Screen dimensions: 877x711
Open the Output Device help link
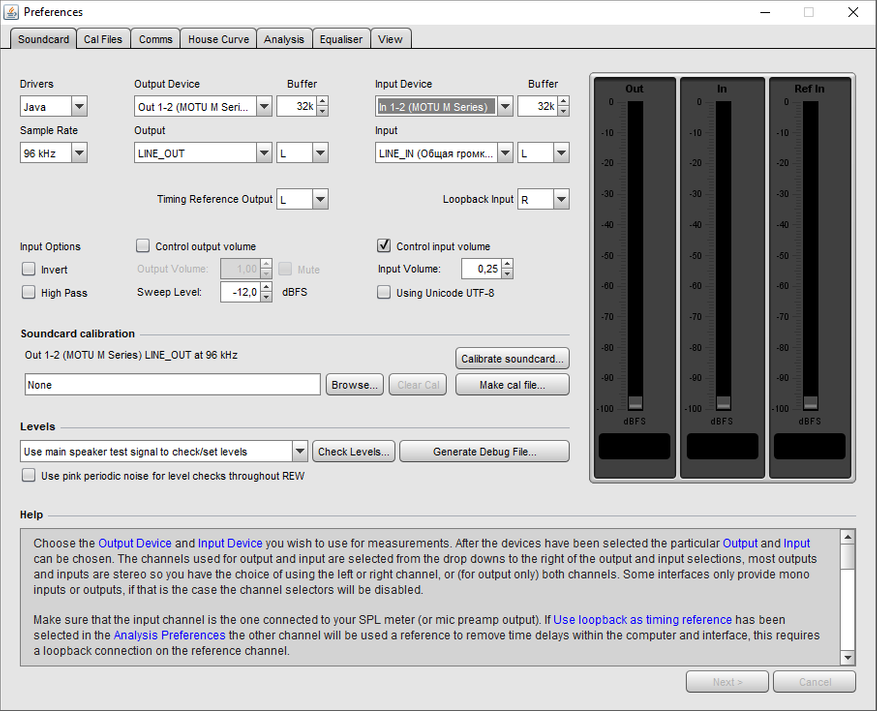[135, 543]
